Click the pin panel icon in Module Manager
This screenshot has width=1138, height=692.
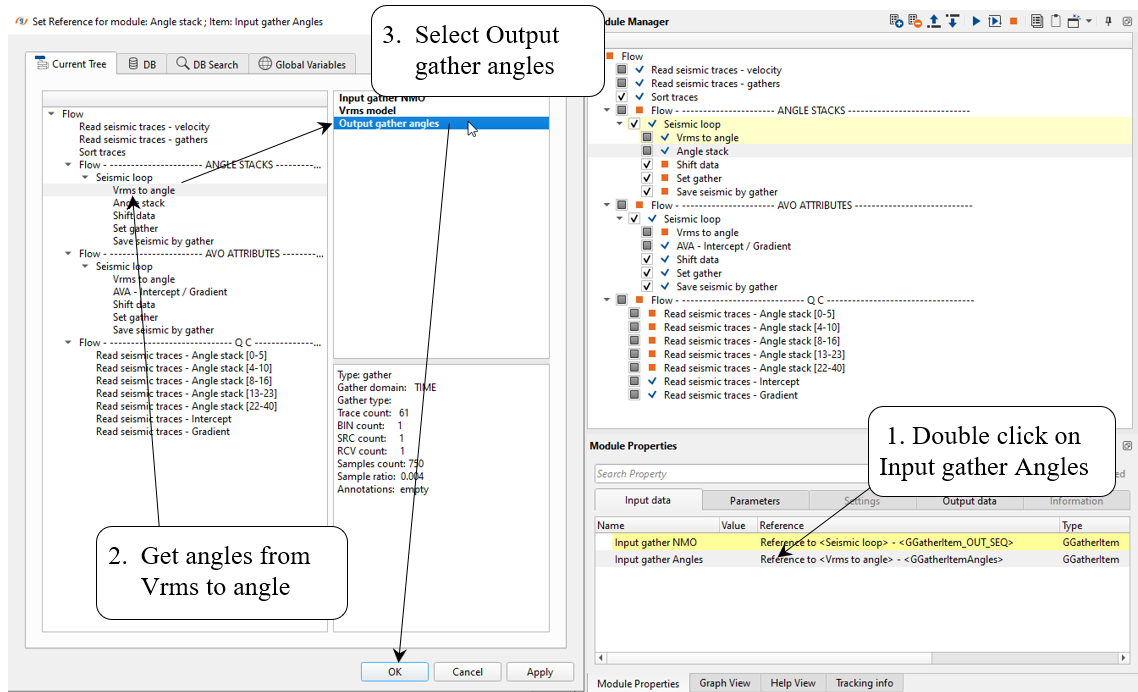tap(1108, 21)
